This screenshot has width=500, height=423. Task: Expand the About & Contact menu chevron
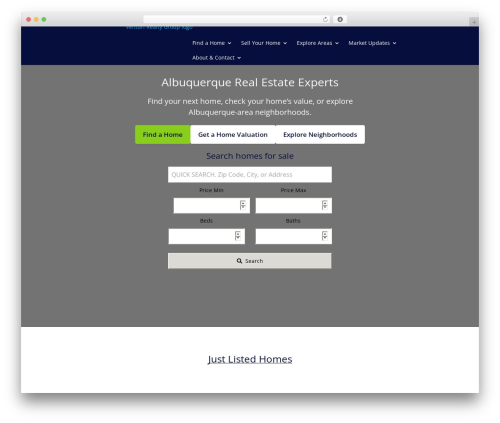pos(239,58)
